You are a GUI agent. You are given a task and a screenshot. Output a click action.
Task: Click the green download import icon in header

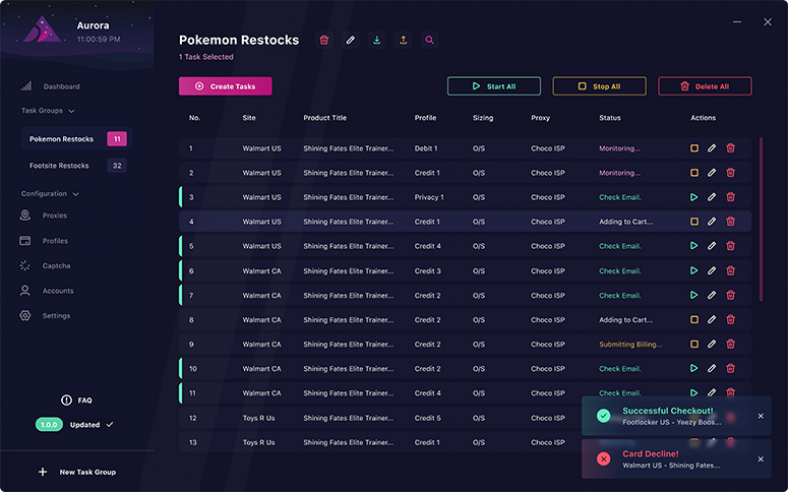[x=376, y=40]
